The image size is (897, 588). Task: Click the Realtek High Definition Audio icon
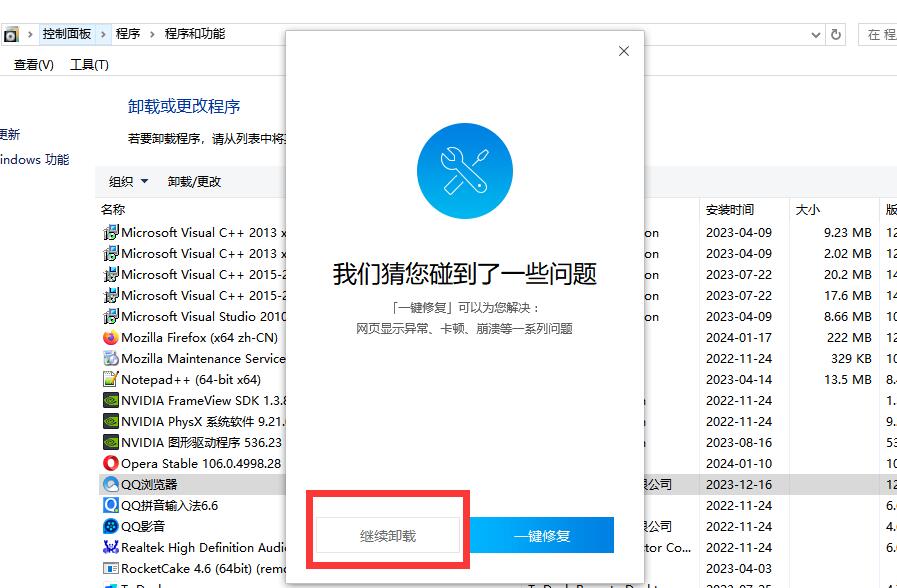(110, 547)
